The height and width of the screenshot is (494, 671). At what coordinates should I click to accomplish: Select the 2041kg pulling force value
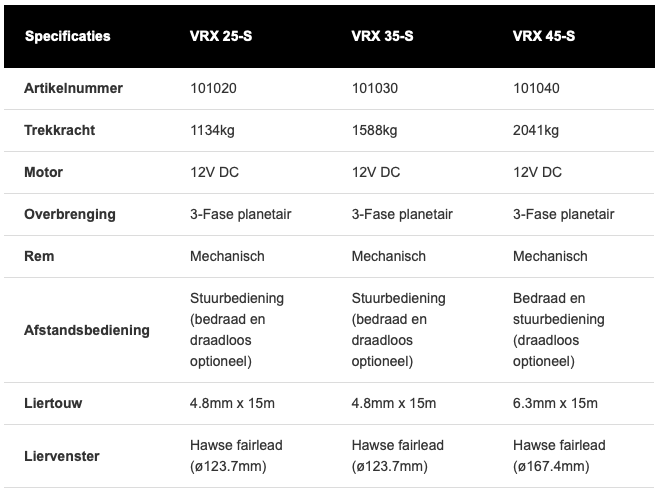(x=536, y=130)
